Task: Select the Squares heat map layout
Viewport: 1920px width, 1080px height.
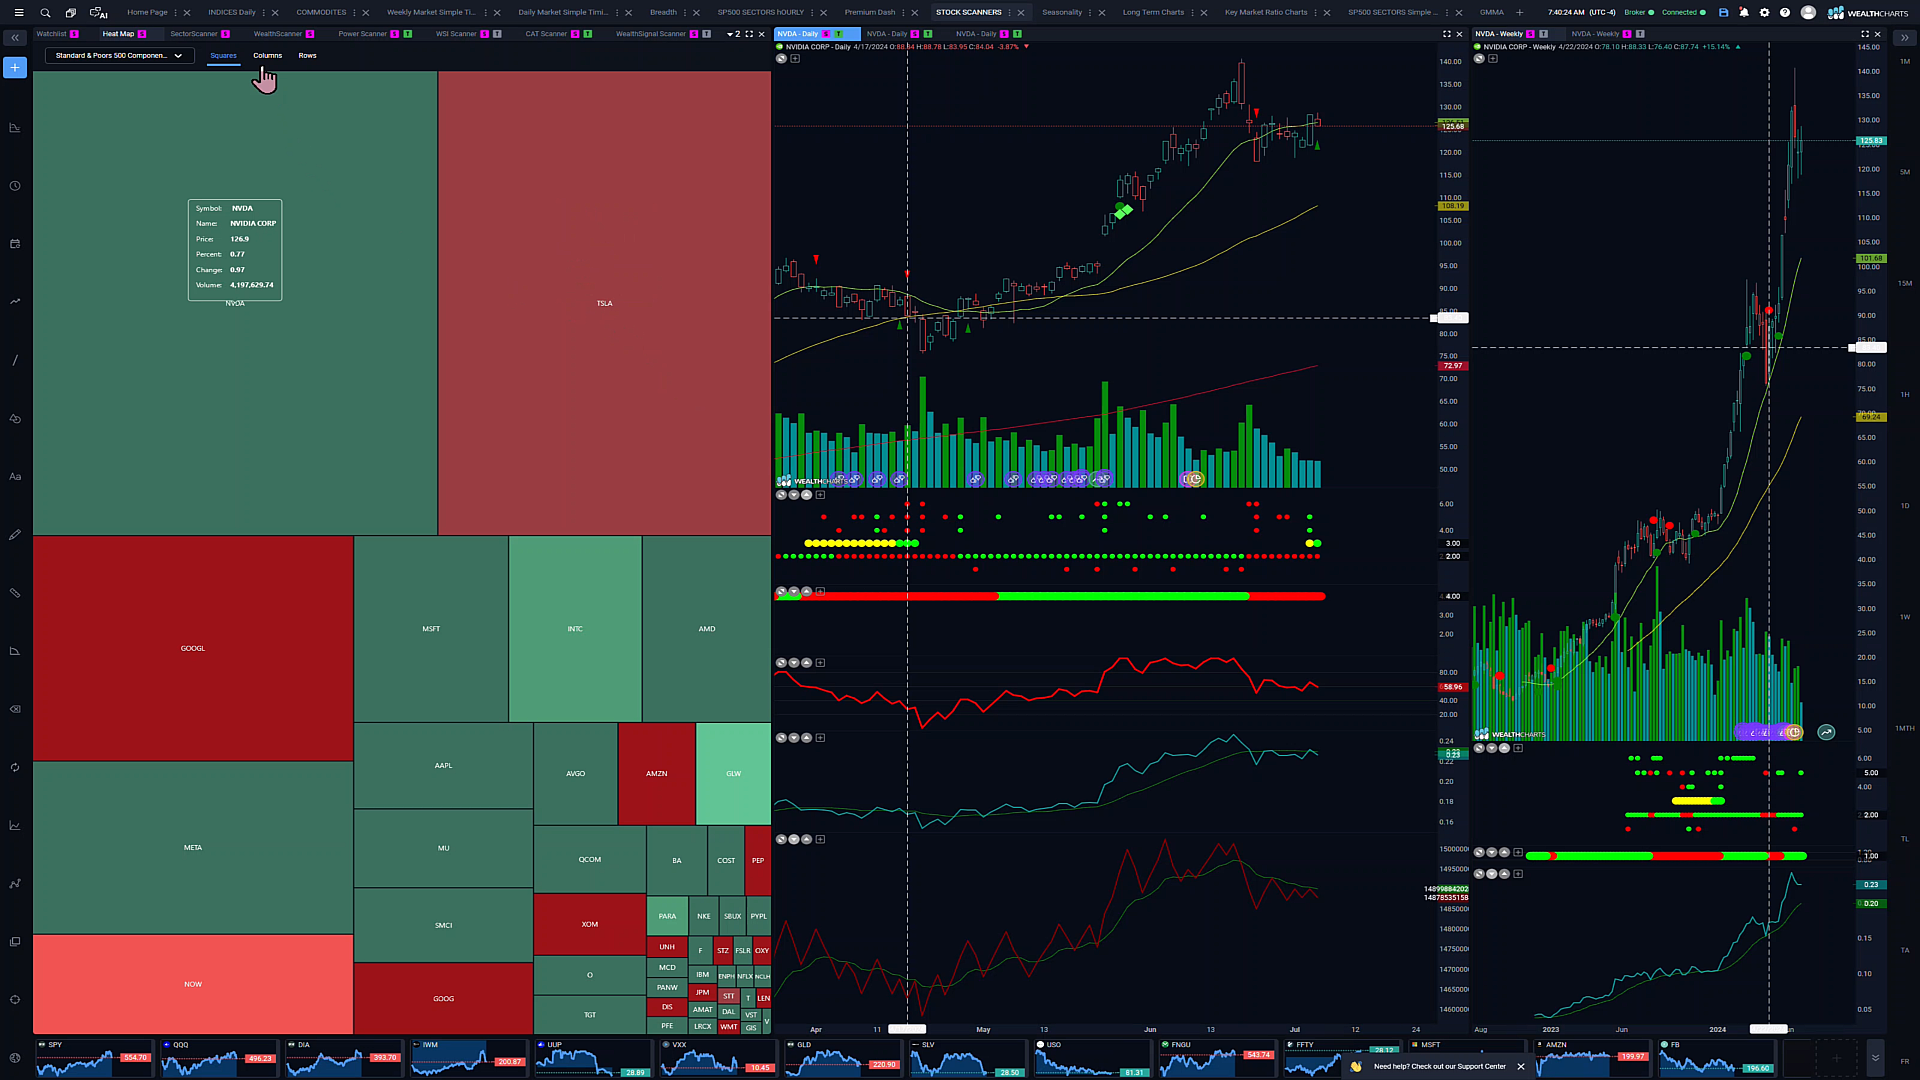Action: click(x=223, y=56)
